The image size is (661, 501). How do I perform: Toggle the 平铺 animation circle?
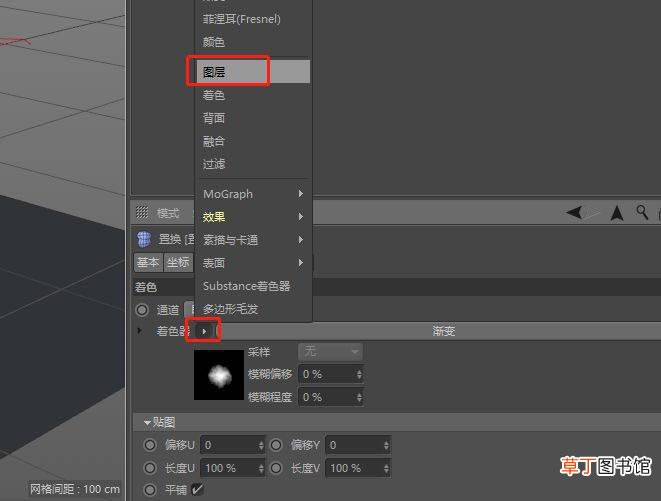(x=150, y=490)
